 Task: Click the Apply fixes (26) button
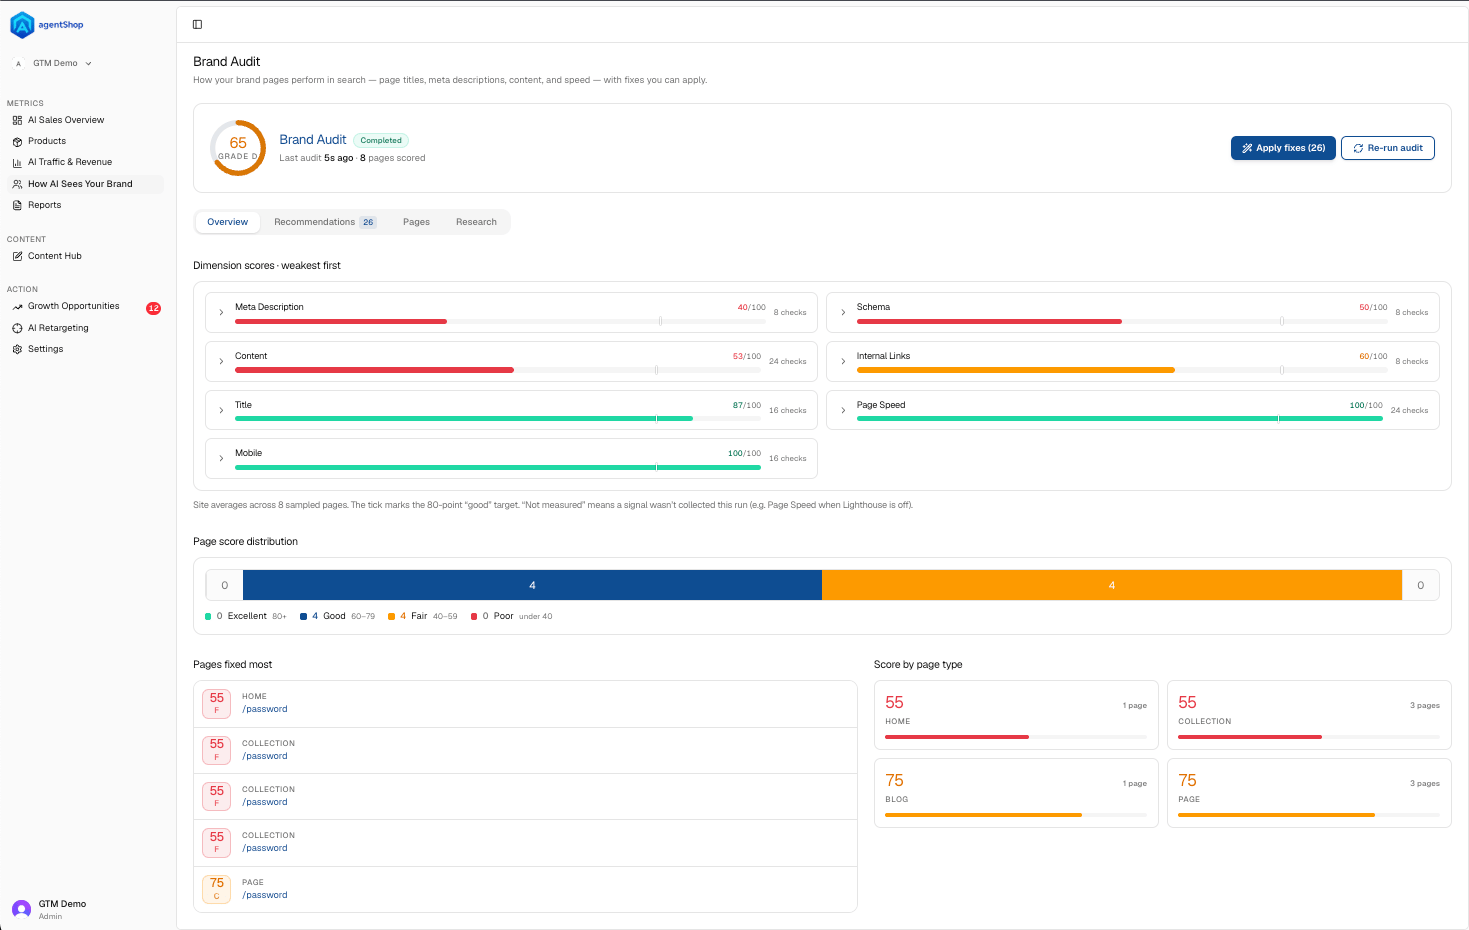point(1283,148)
